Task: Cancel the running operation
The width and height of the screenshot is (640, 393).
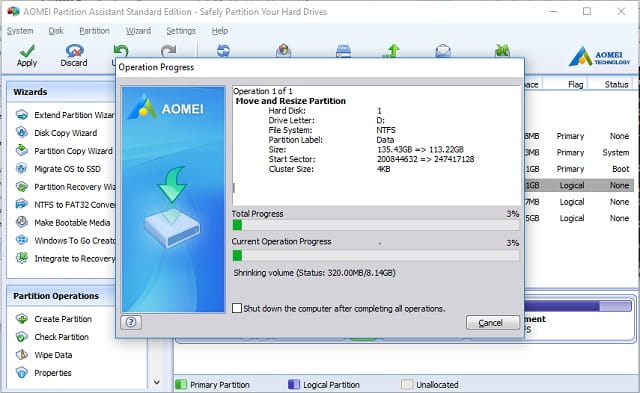Action: 493,323
